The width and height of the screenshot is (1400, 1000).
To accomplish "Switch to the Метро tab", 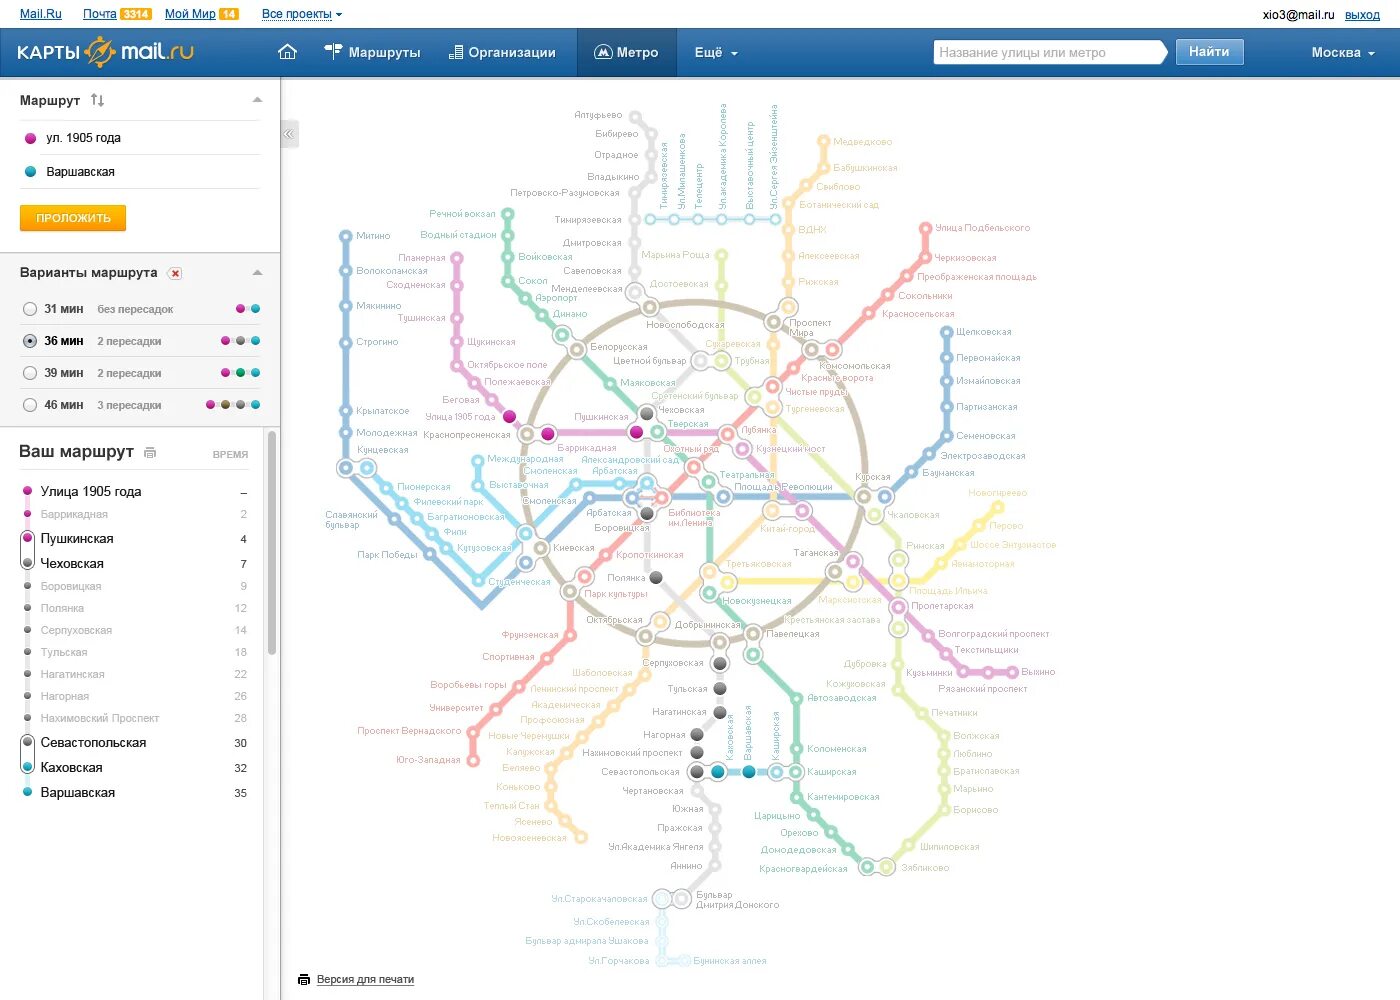I will point(626,52).
